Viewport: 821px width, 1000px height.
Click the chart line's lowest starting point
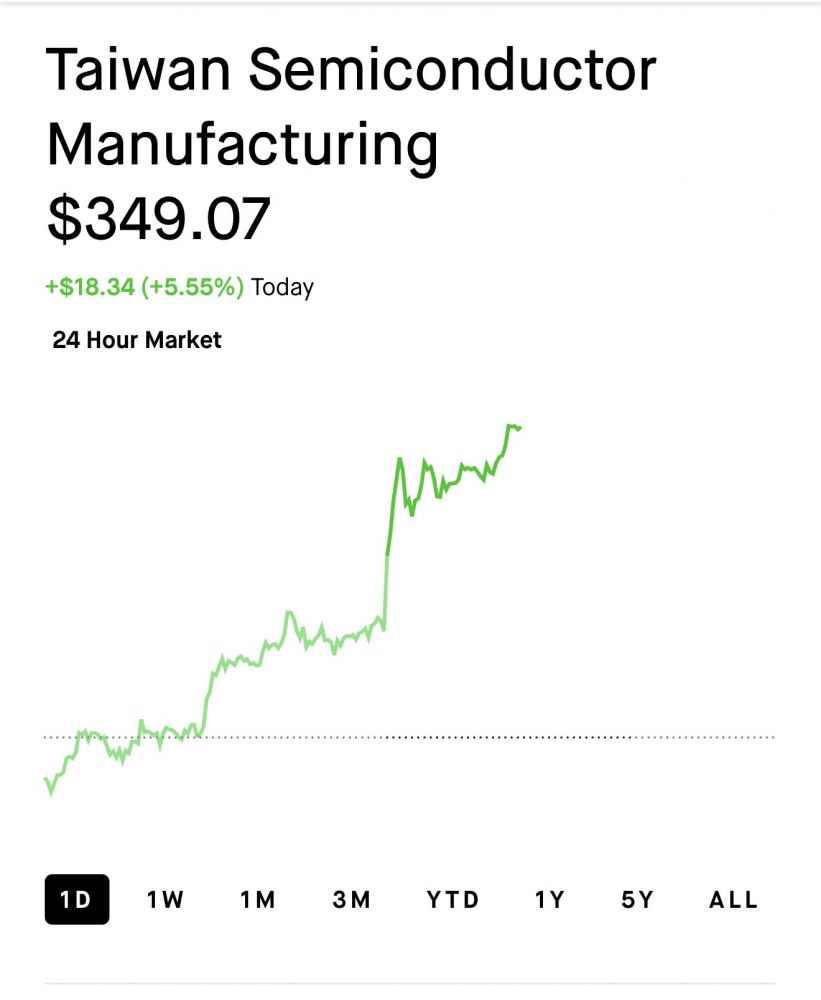tap(50, 793)
